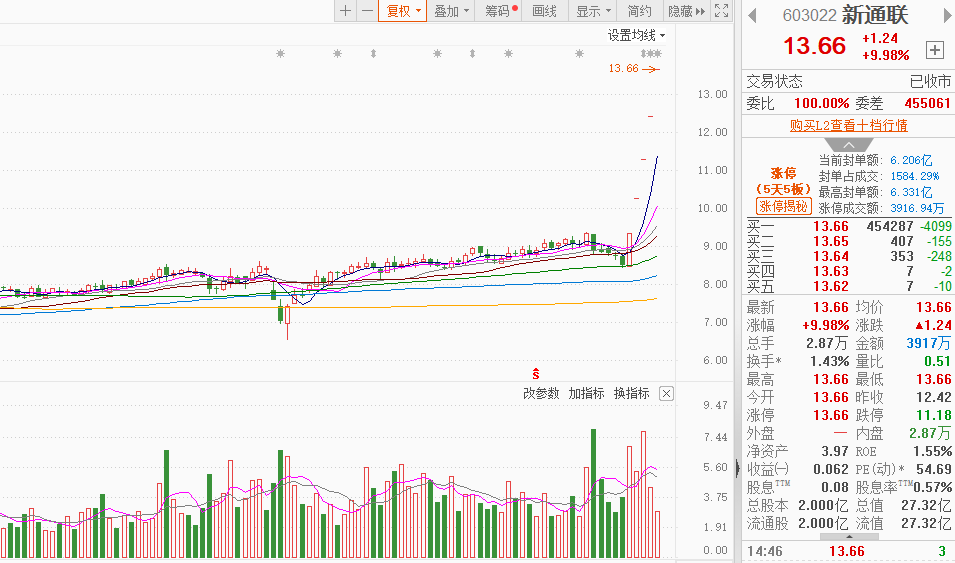Click the 买四 bid price 13.63
Screen dimensions: 955x563
coord(831,272)
